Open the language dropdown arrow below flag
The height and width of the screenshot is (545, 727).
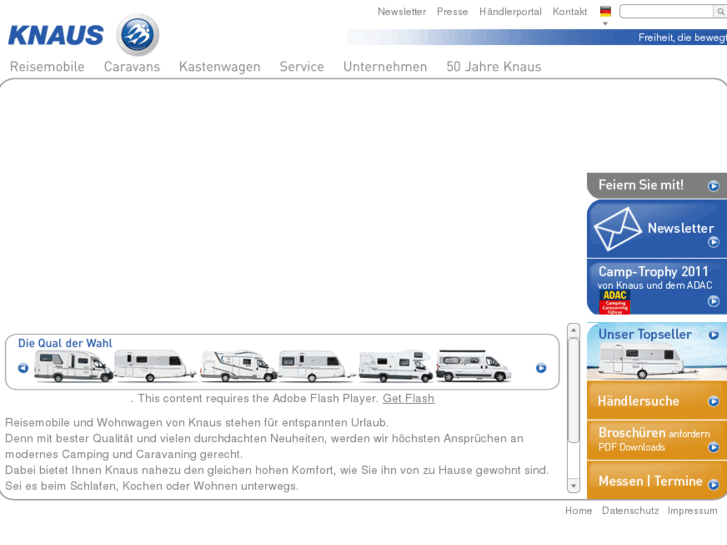[x=605, y=23]
